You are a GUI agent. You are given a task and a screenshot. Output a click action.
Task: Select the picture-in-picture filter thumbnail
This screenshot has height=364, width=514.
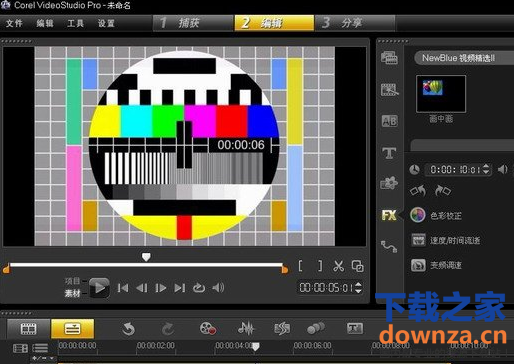coord(441,94)
